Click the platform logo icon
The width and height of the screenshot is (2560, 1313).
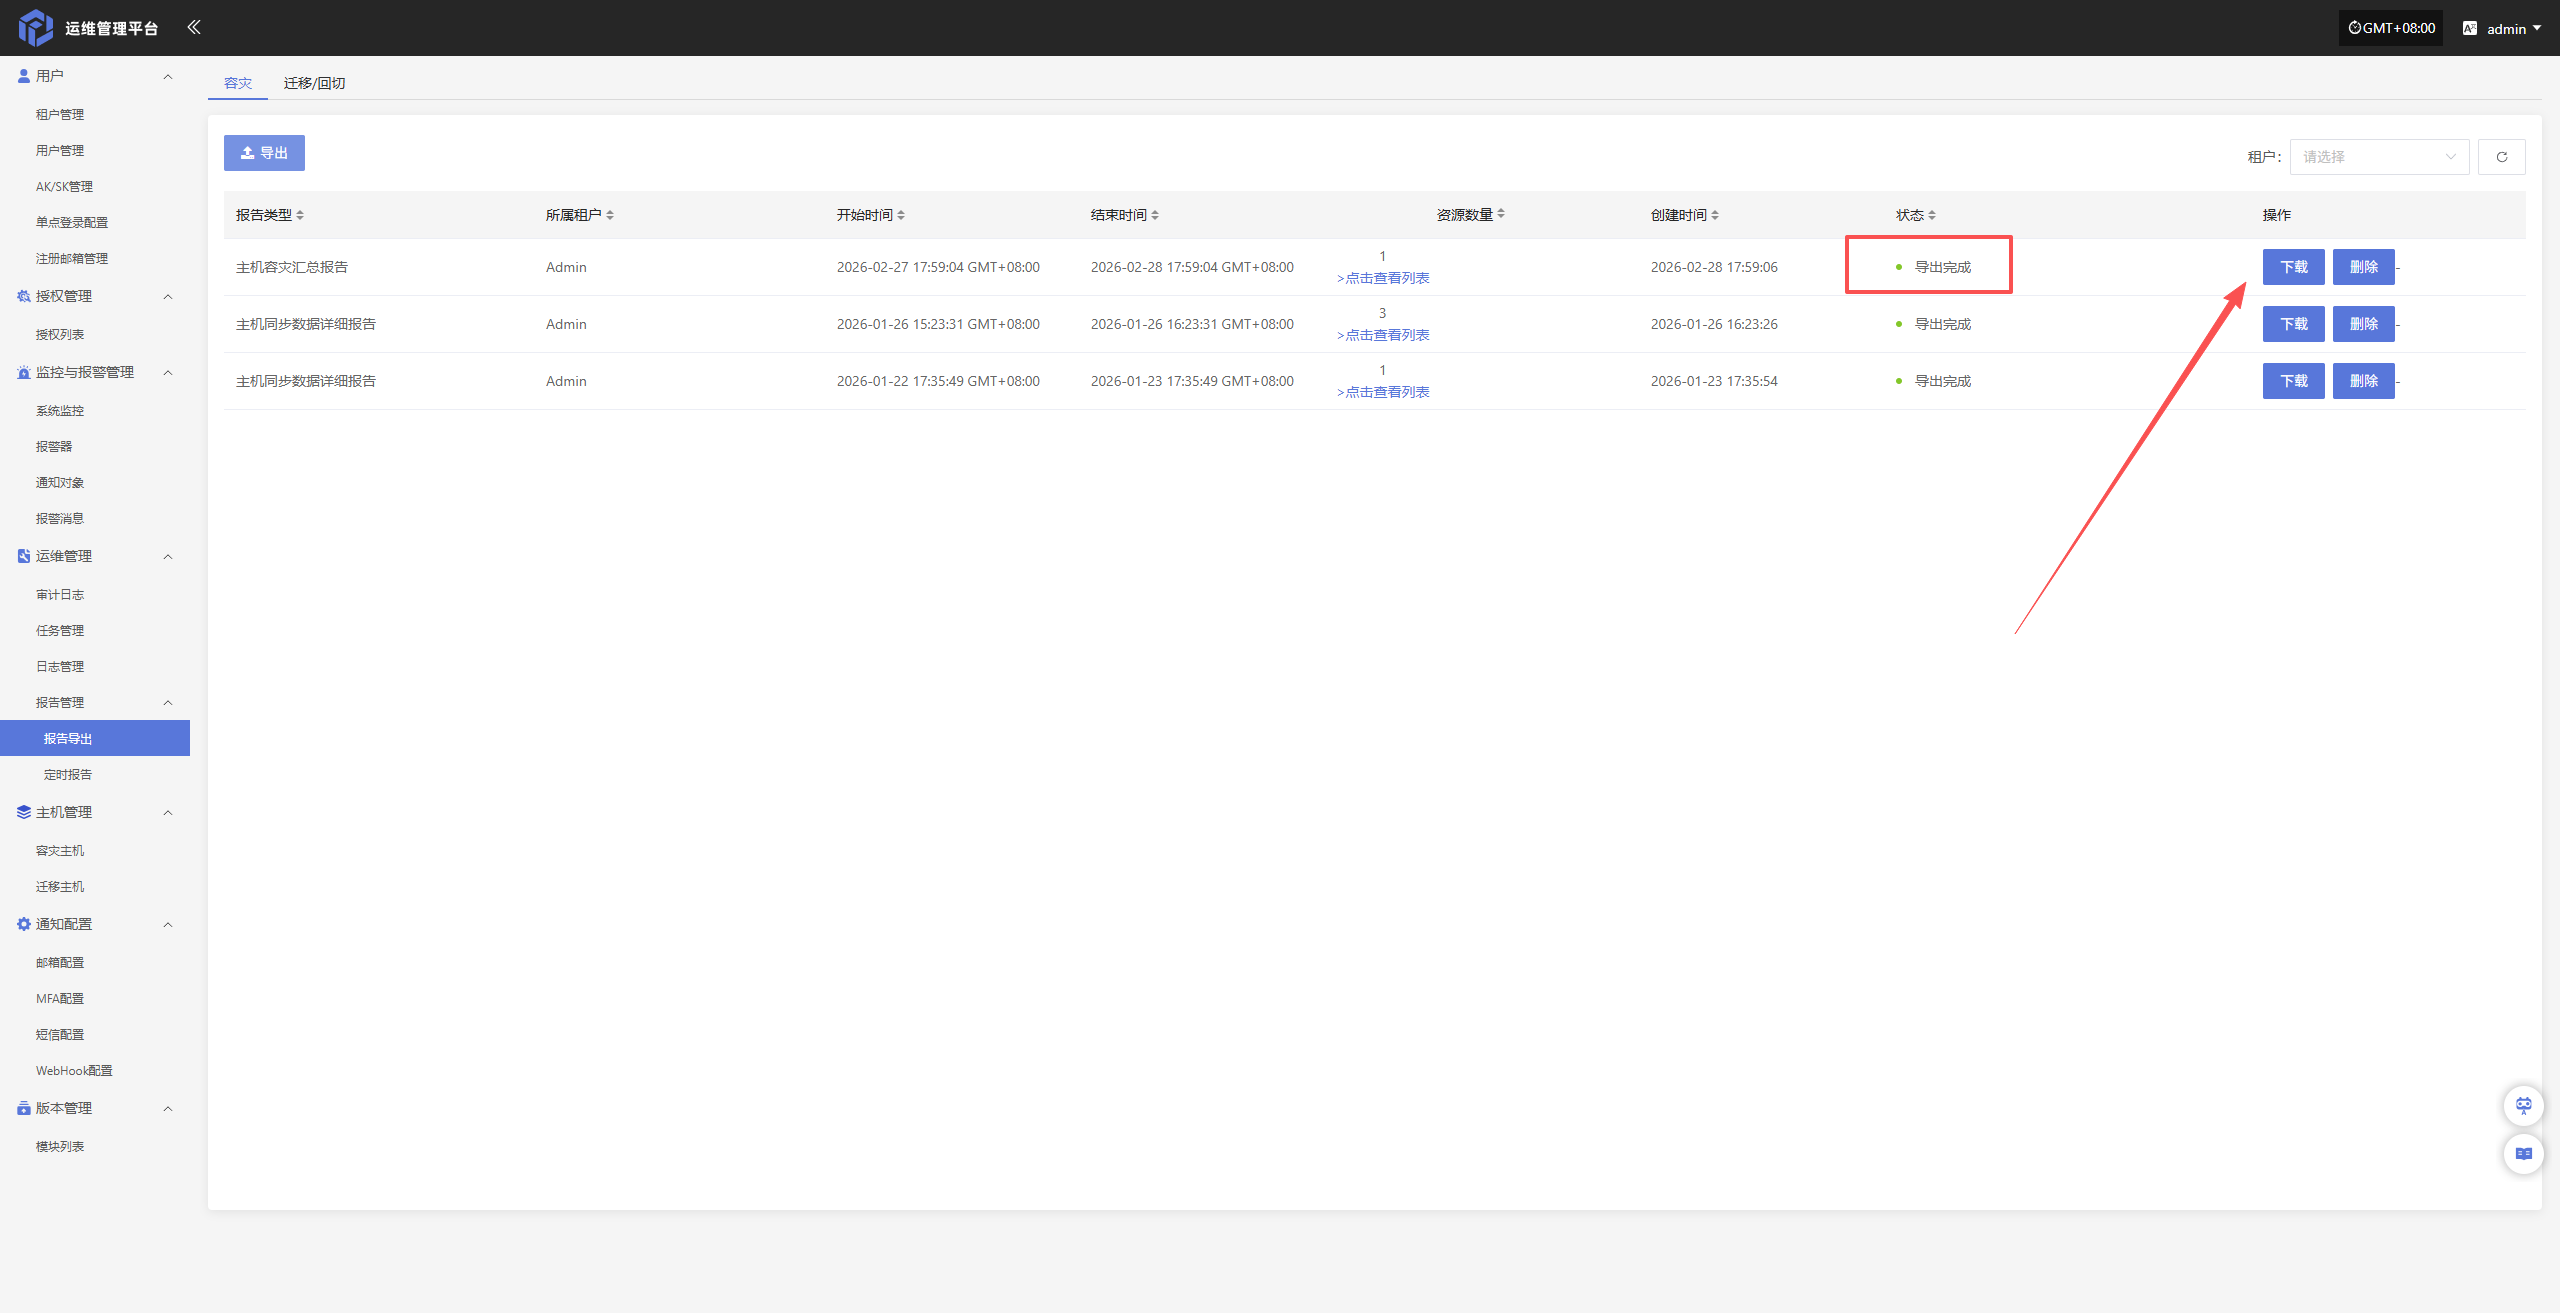click(x=36, y=27)
